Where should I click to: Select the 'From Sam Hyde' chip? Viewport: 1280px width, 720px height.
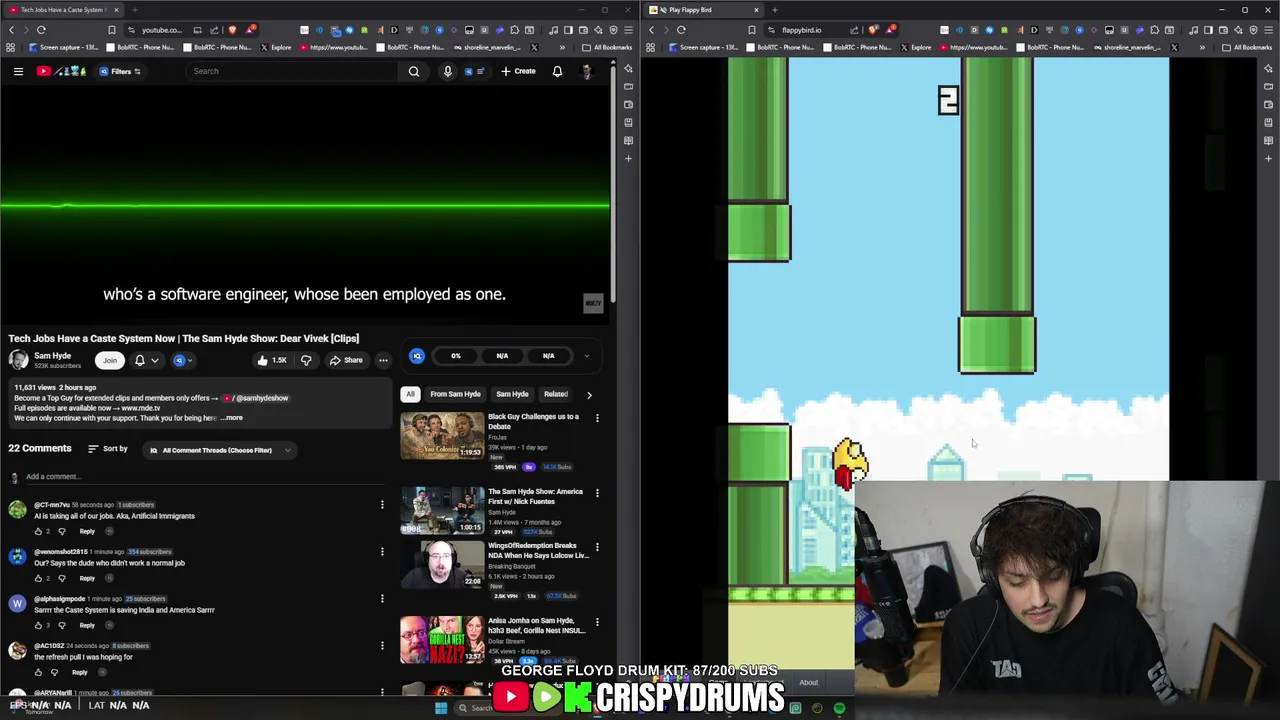455,394
